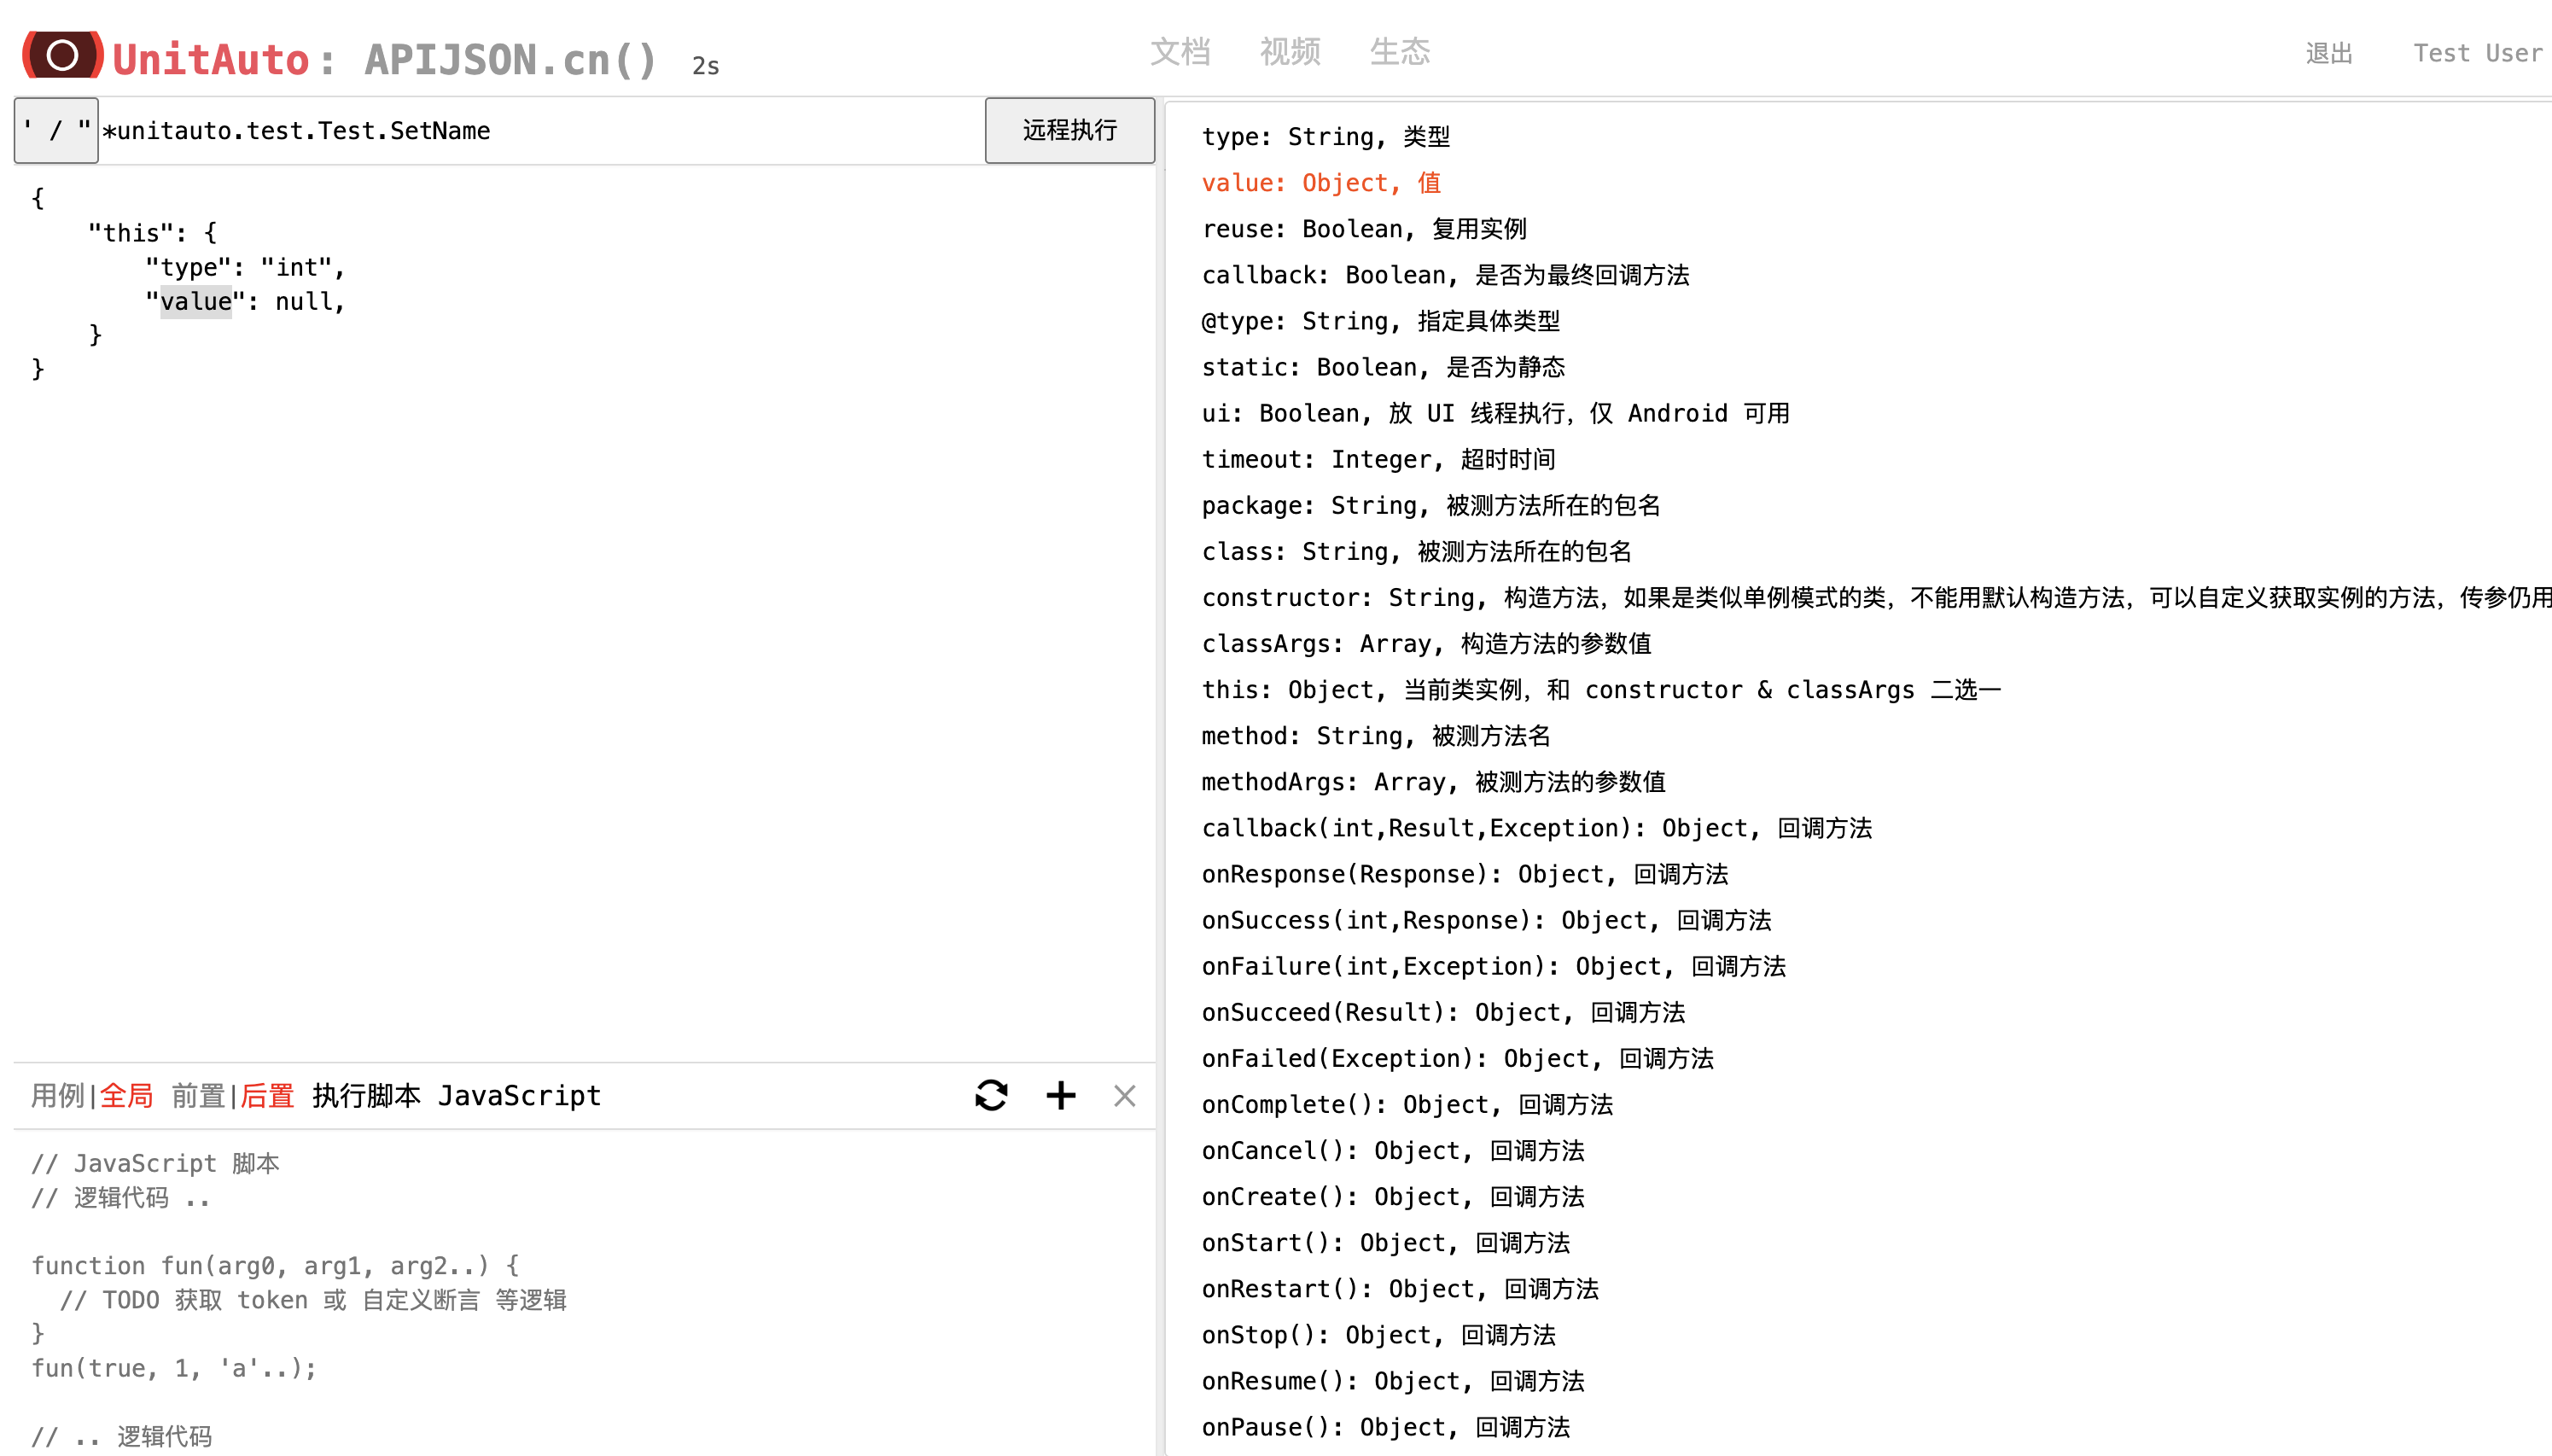Click the APIJSON.cn() host text

click(510, 60)
